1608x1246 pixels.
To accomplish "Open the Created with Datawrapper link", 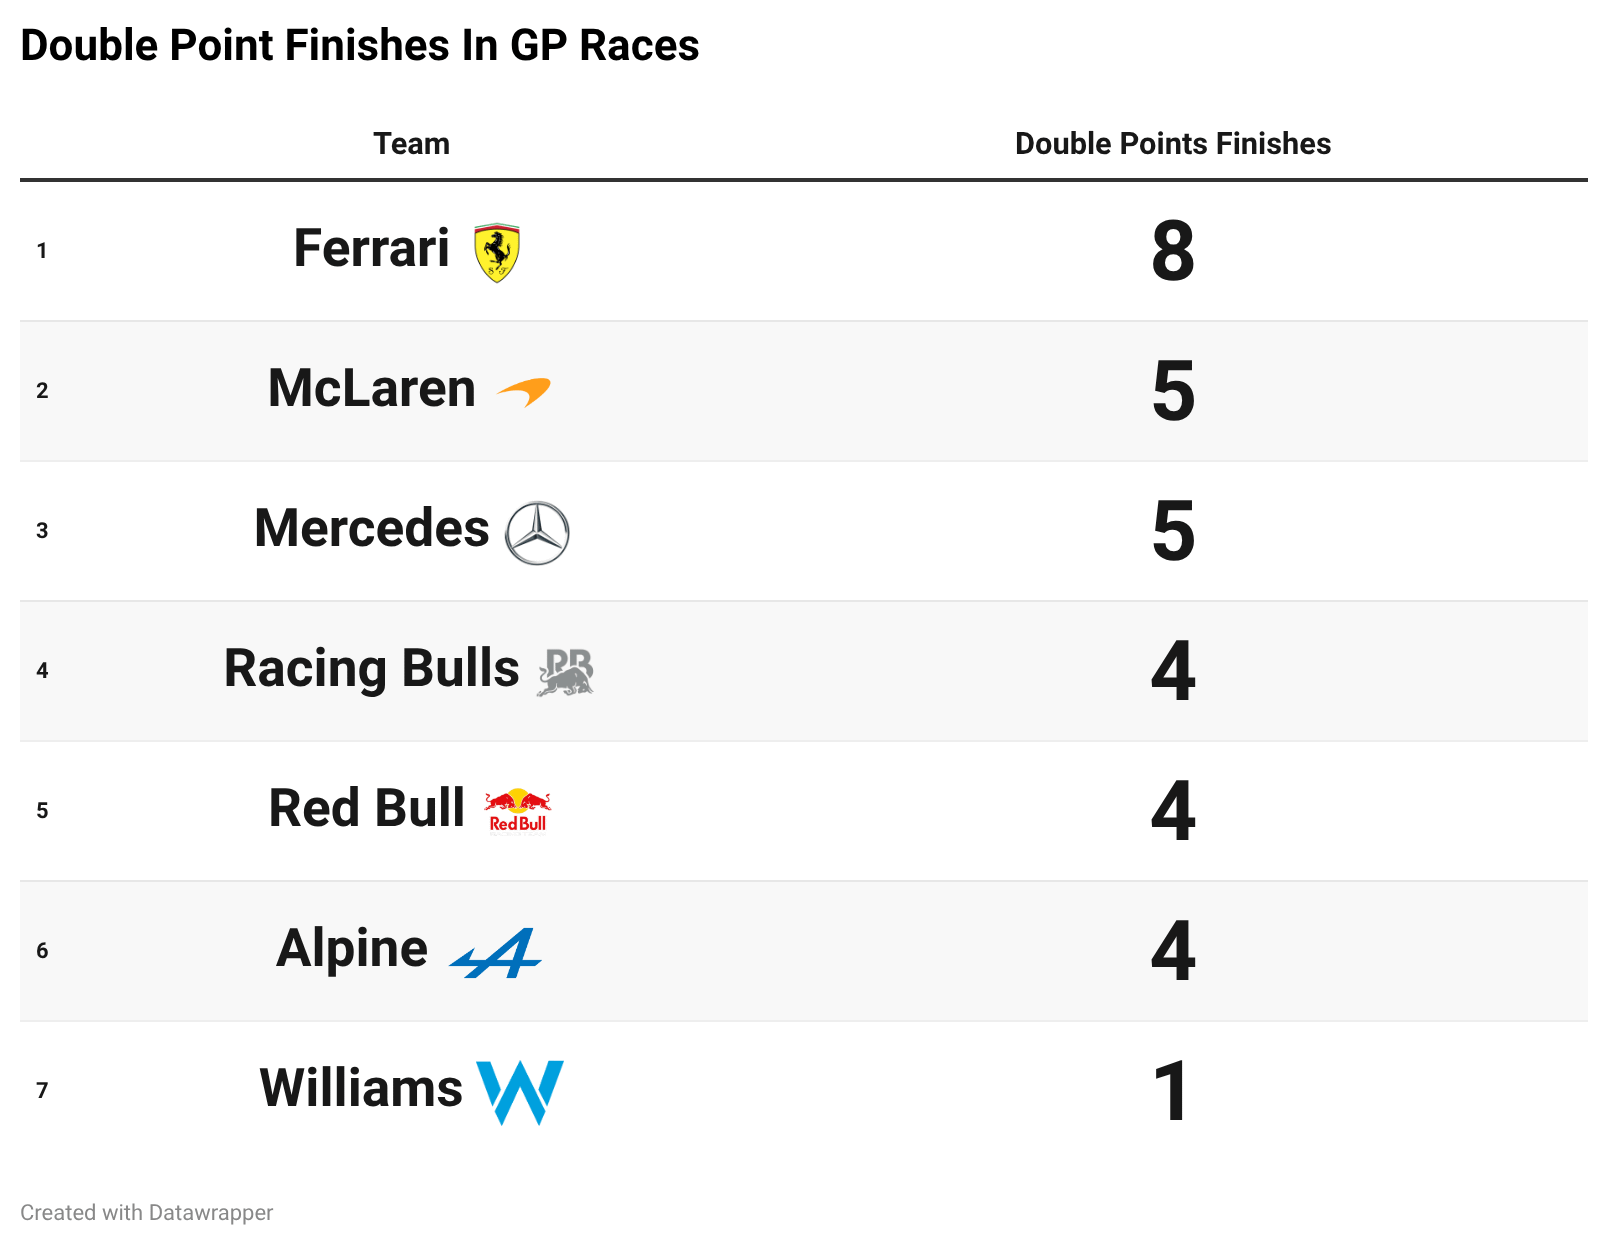I will [147, 1212].
